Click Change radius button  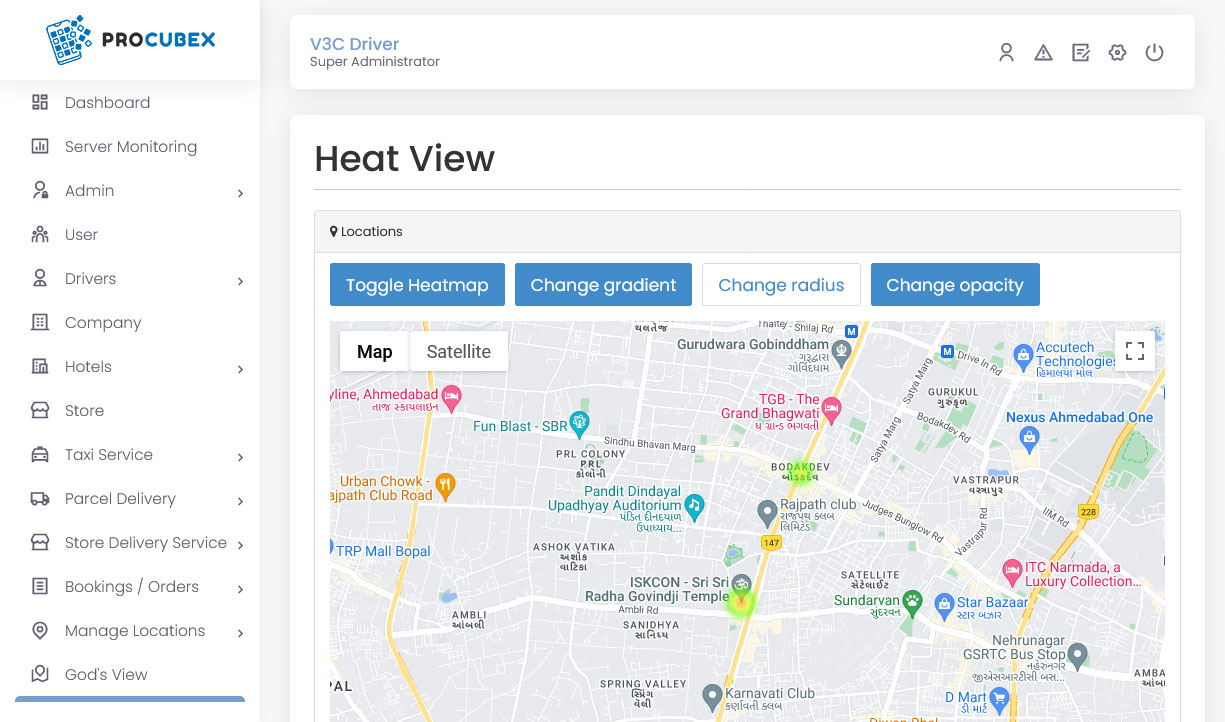point(781,285)
